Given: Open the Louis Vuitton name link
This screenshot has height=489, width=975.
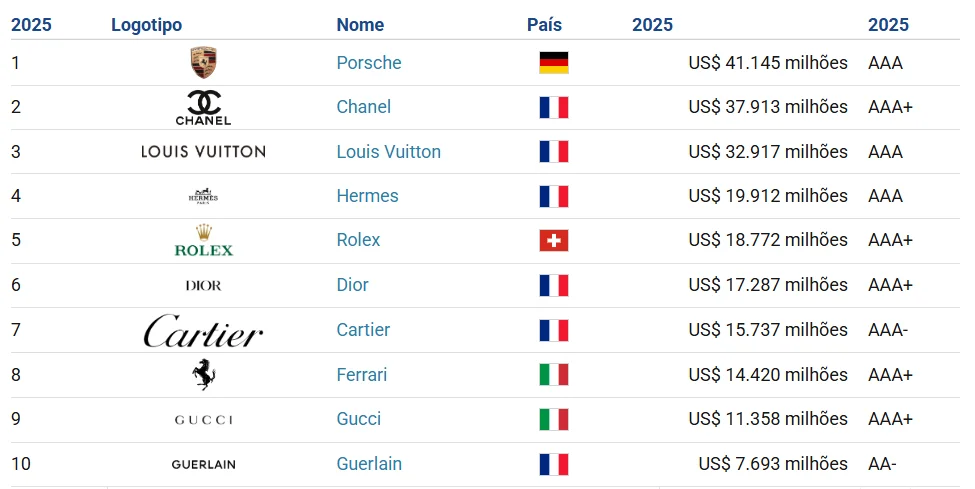Looking at the screenshot, I should [x=389, y=151].
